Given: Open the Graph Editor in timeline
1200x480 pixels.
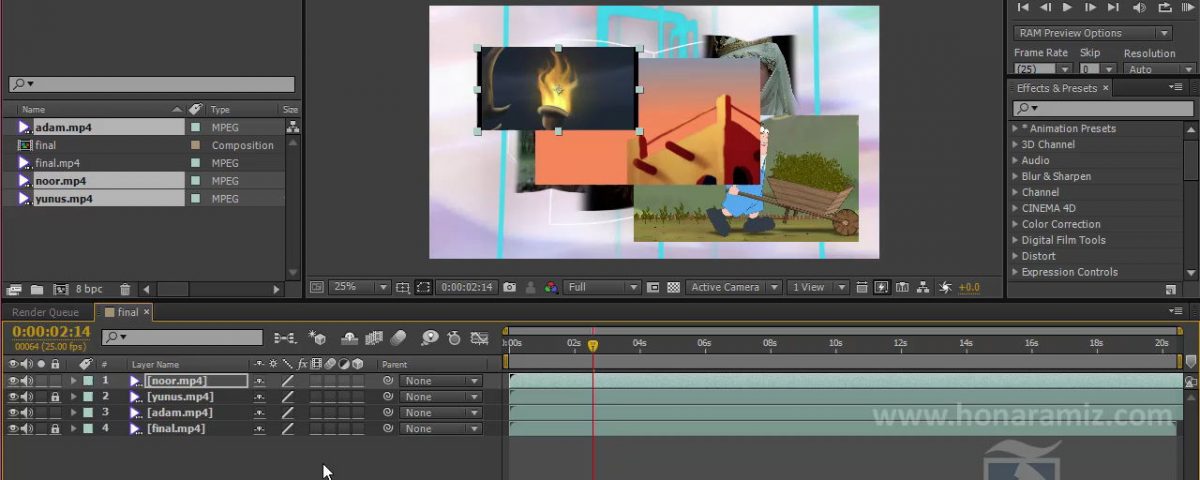Looking at the screenshot, I should [479, 338].
